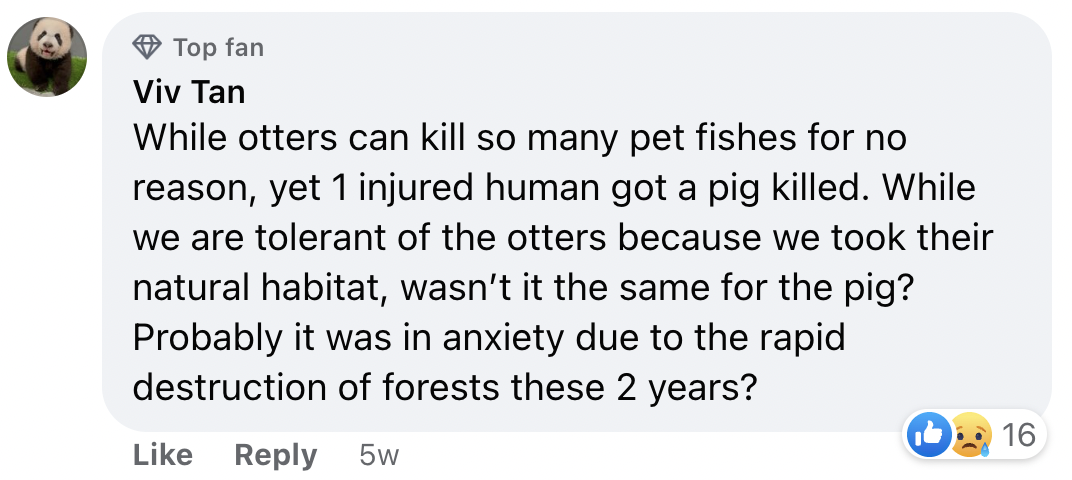The image size is (1072, 480).
Task: Click the blue thumbs-up reaction icon
Action: click(x=928, y=435)
